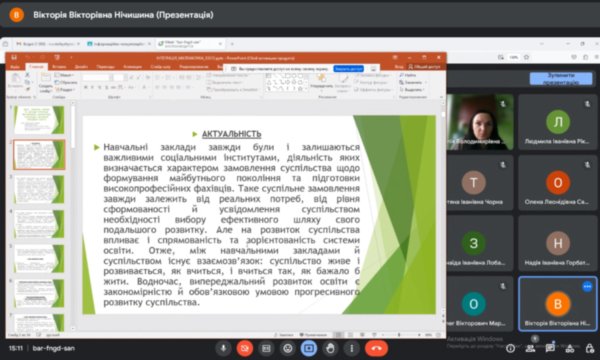The height and width of the screenshot is (360, 600).
Task: Click the Зупинити презентацію button
Action: click(x=561, y=79)
